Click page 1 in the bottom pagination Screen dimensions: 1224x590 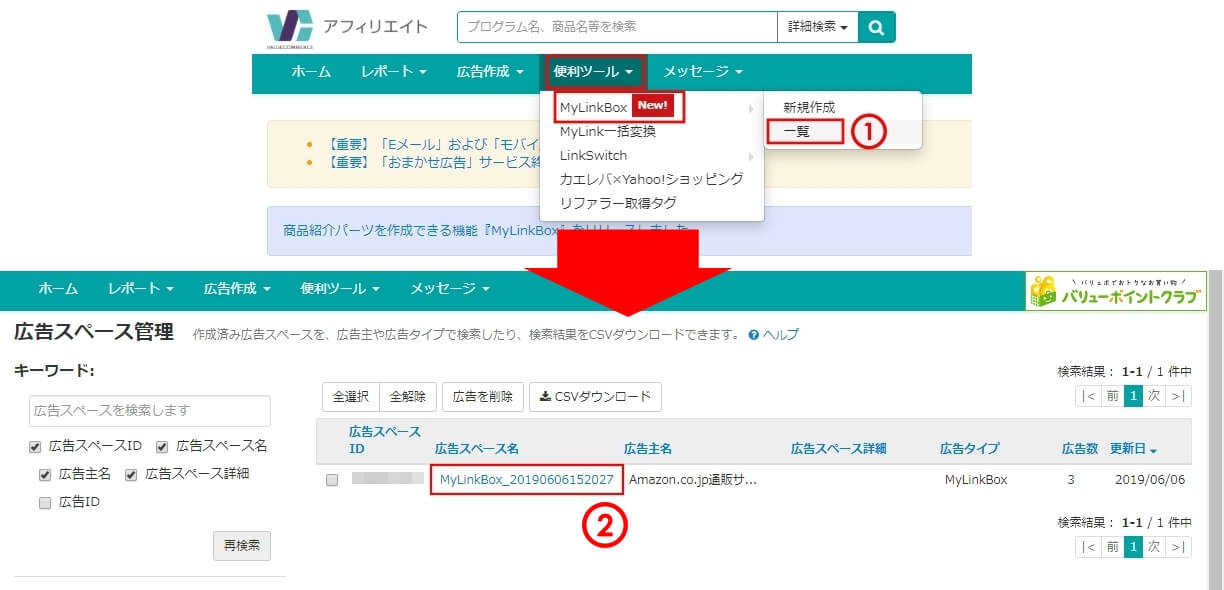click(1133, 547)
